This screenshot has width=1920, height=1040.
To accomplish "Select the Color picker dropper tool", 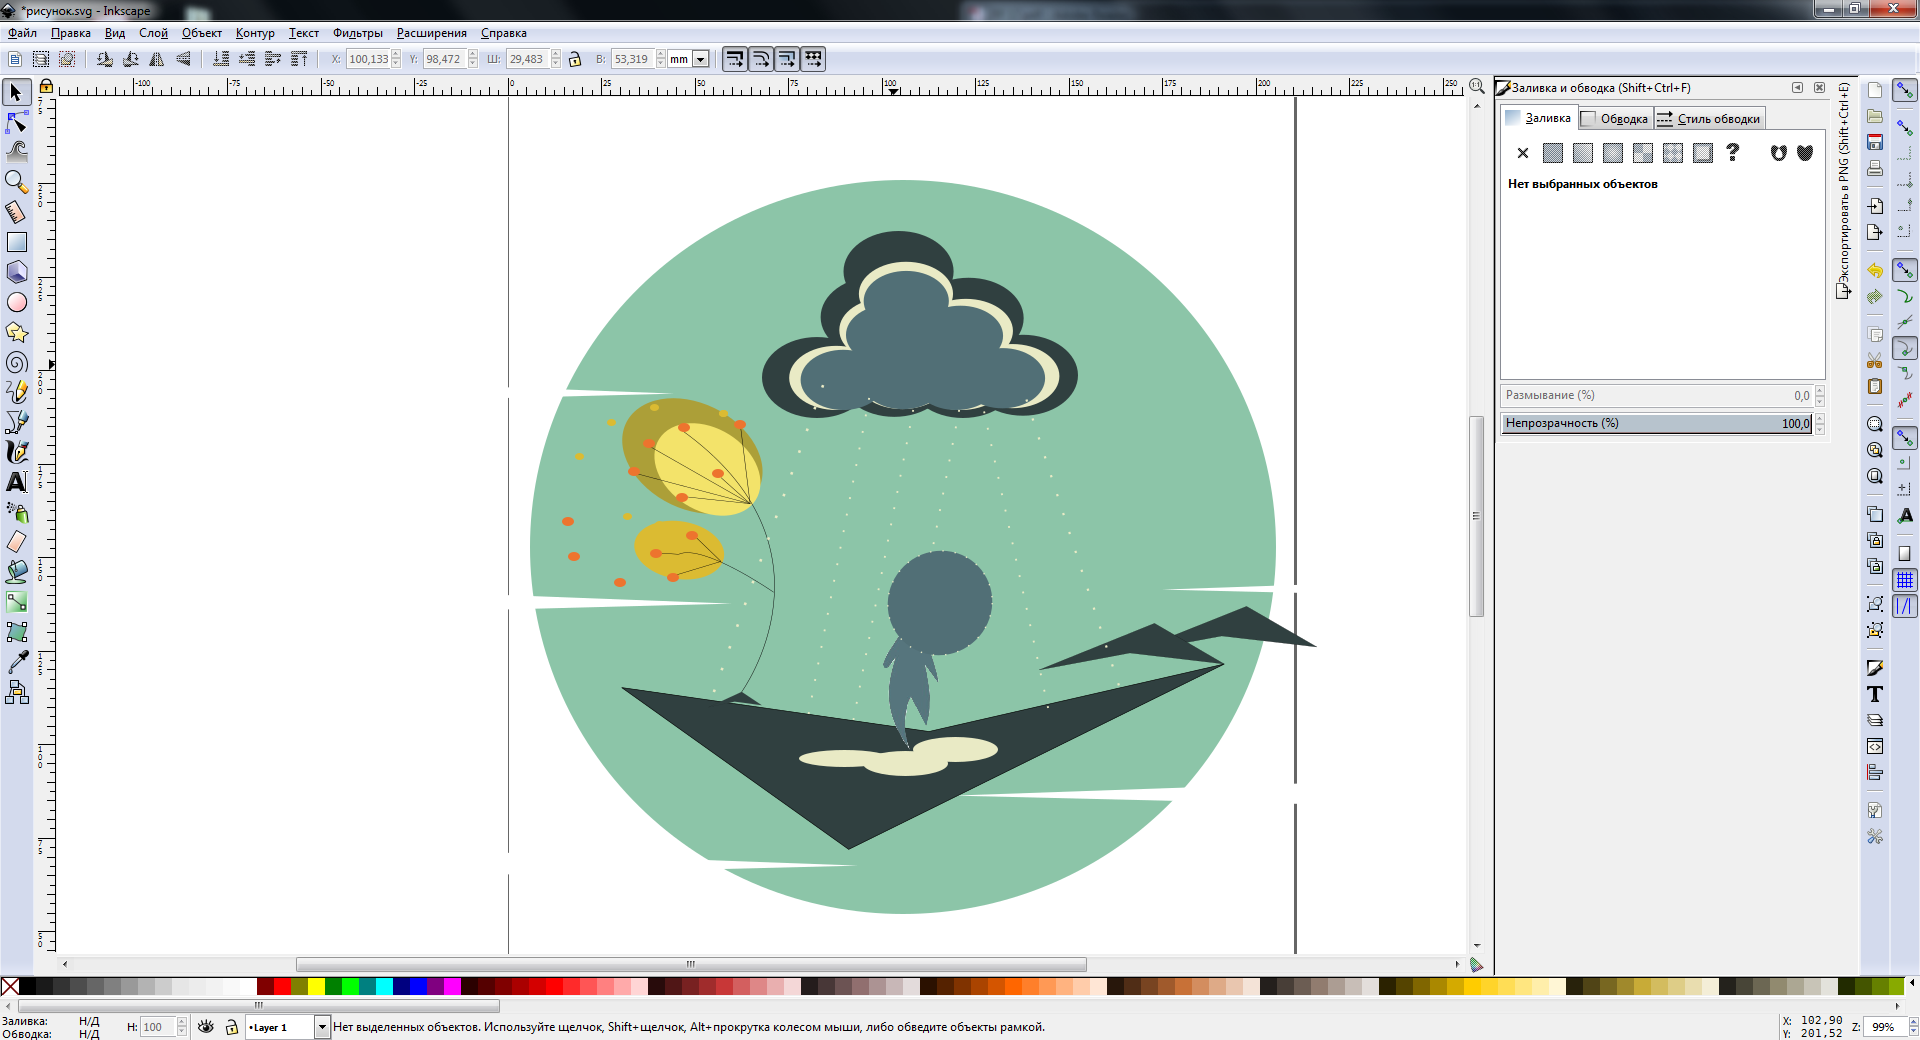I will tap(16, 662).
